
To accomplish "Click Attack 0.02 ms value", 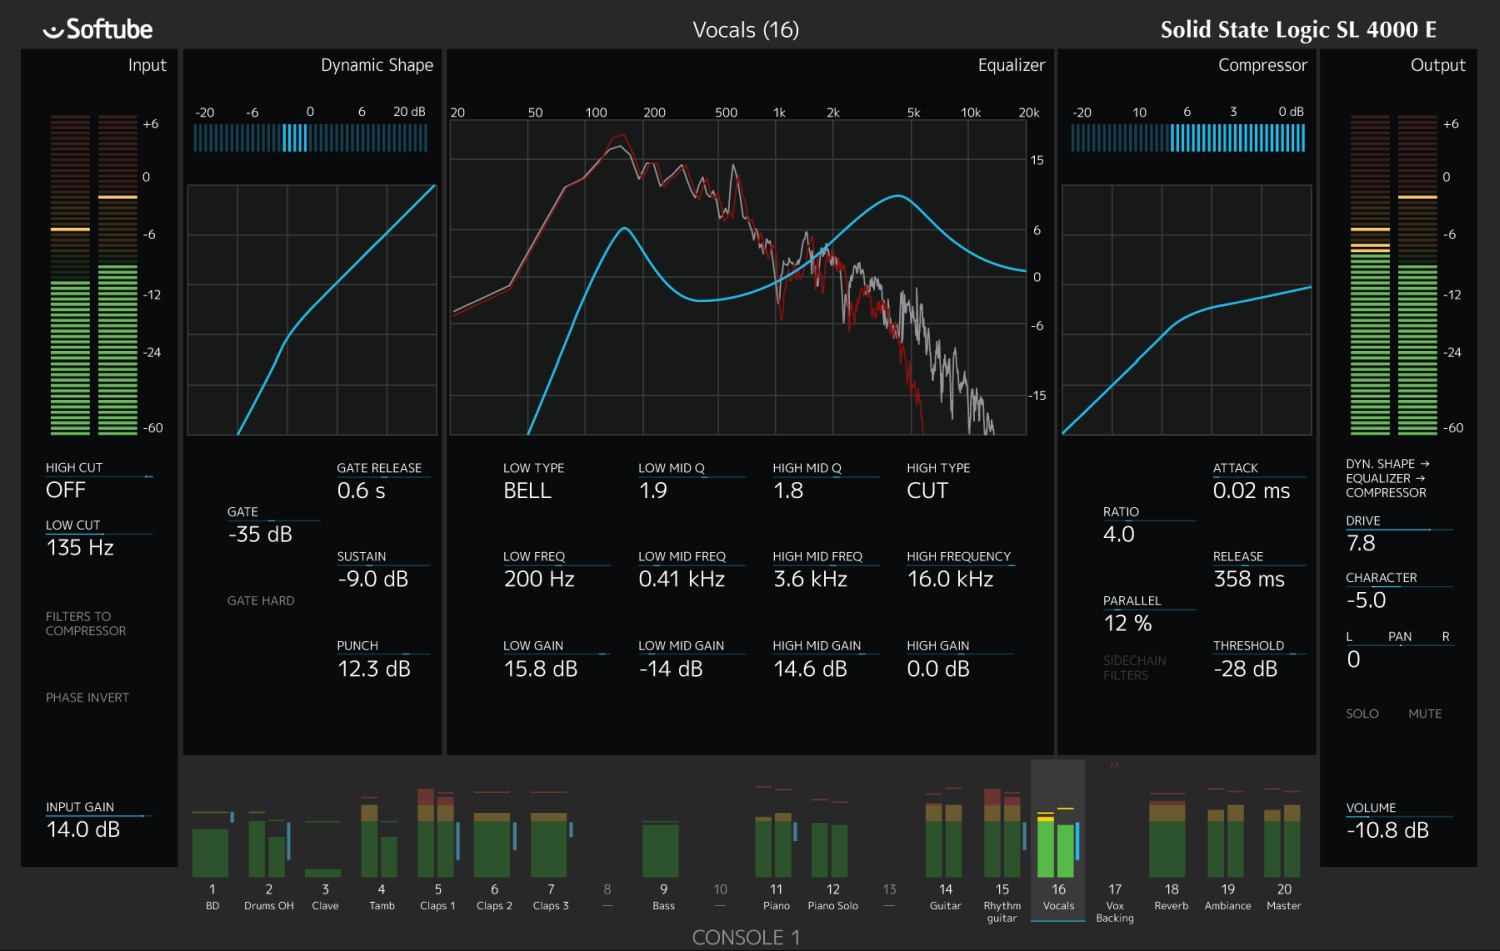I will pos(1251,491).
